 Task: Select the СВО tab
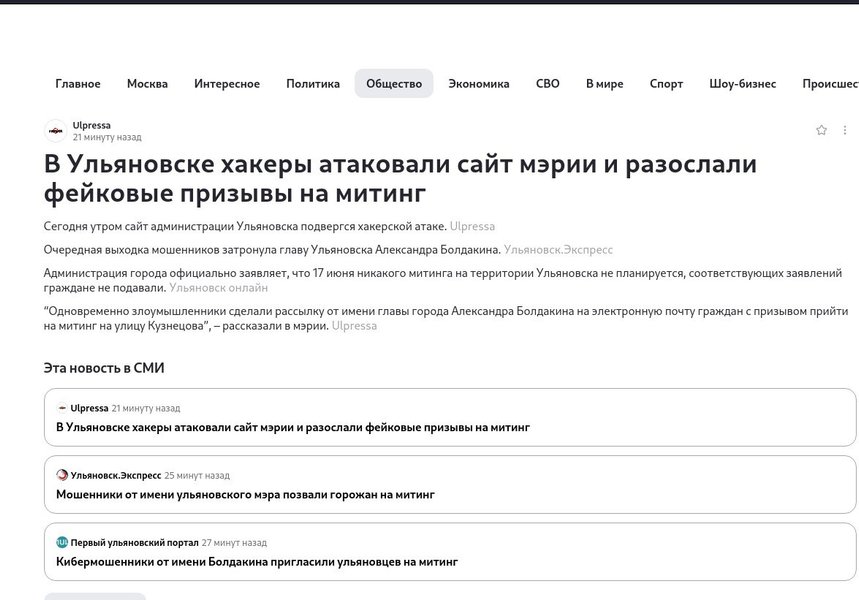pos(547,83)
